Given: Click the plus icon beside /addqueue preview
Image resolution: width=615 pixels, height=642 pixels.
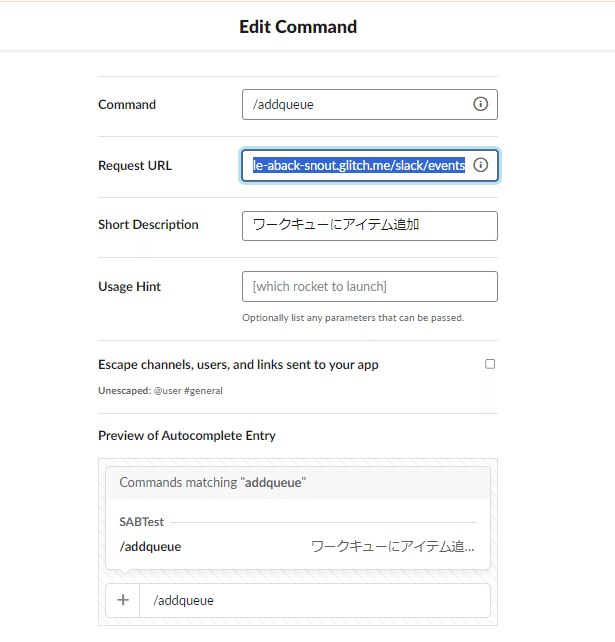Looking at the screenshot, I should [123, 600].
